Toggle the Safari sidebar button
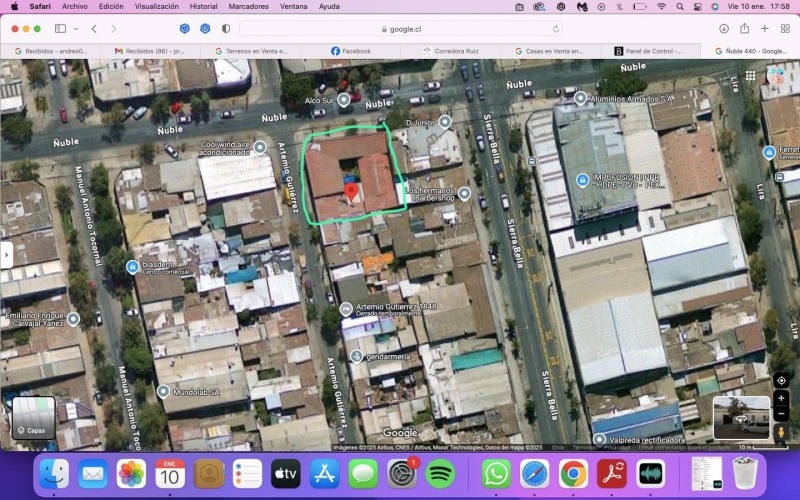Screen dimensions: 800x500 [60, 29]
